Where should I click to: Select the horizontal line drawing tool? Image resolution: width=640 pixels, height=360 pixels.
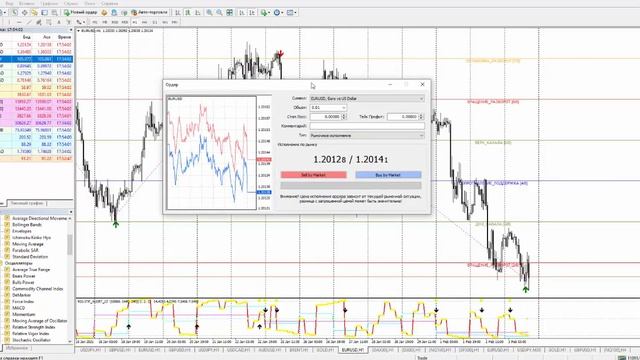19,22
